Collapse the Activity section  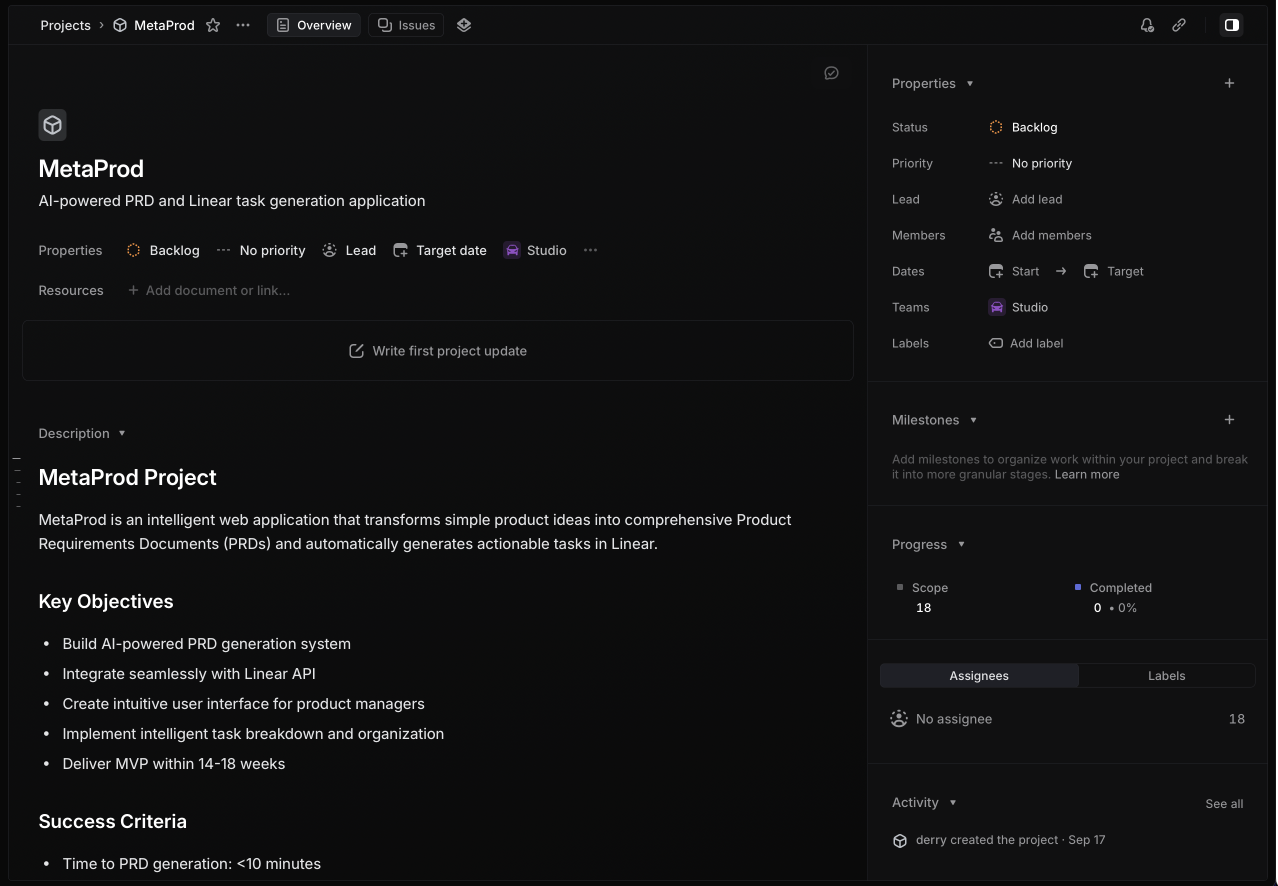(924, 802)
